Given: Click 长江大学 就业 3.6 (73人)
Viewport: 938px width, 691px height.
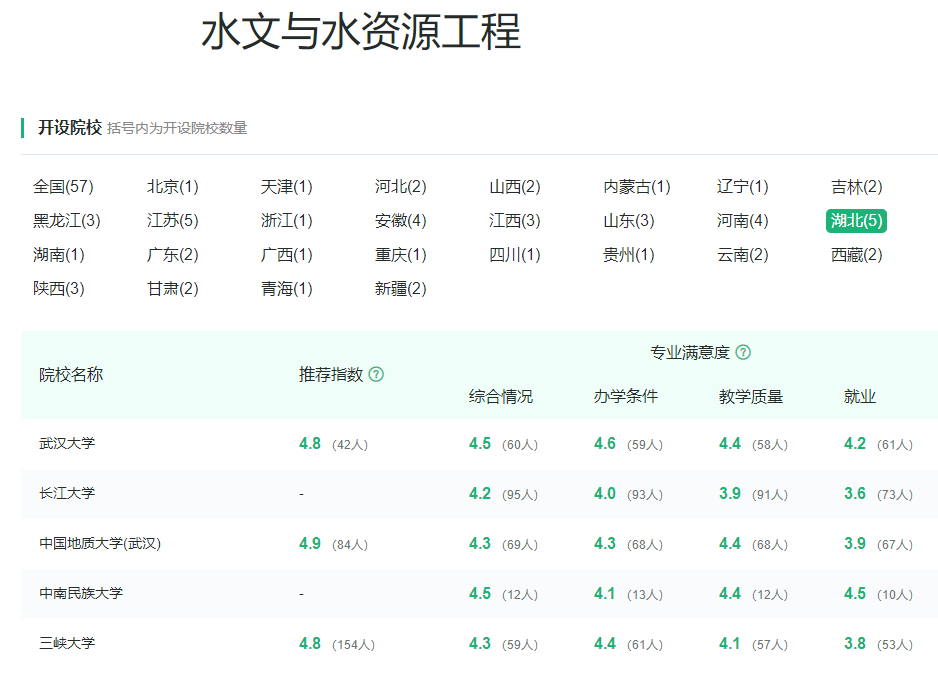Looking at the screenshot, I should click(878, 494).
